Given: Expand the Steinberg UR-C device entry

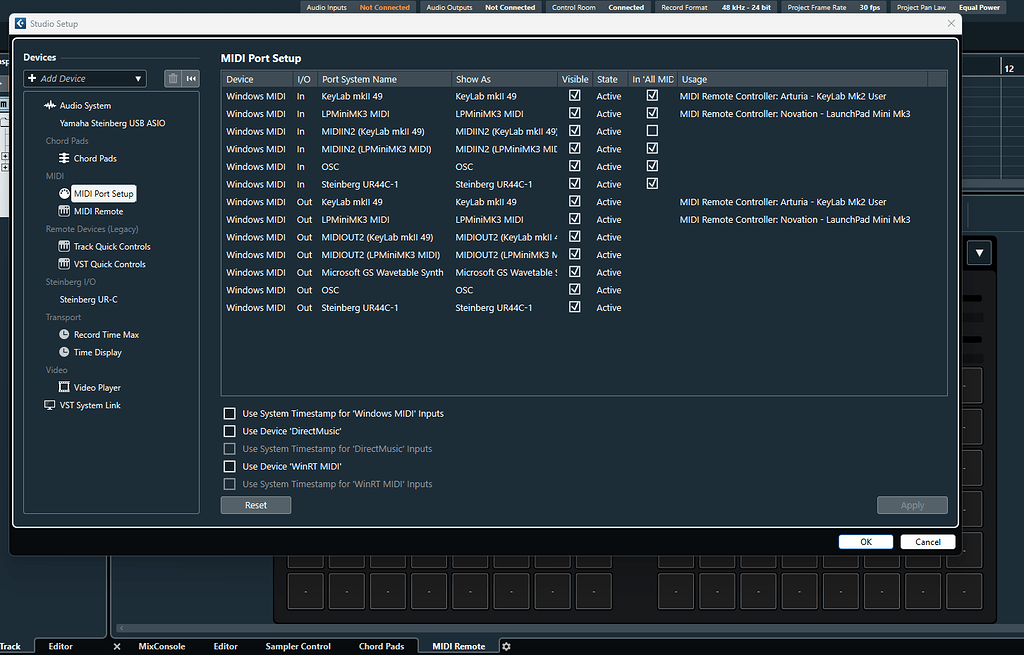Looking at the screenshot, I should pos(90,299).
